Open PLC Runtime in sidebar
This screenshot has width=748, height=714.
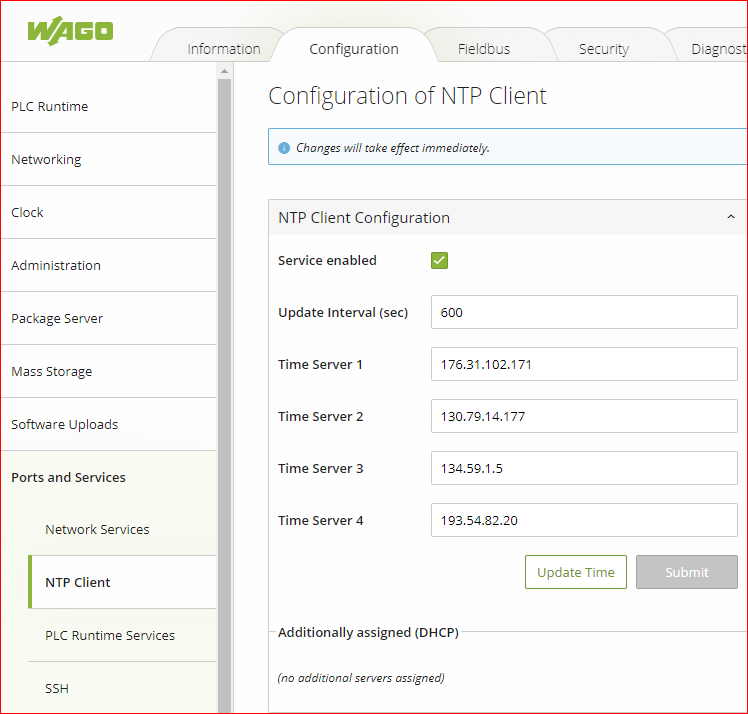pos(50,107)
